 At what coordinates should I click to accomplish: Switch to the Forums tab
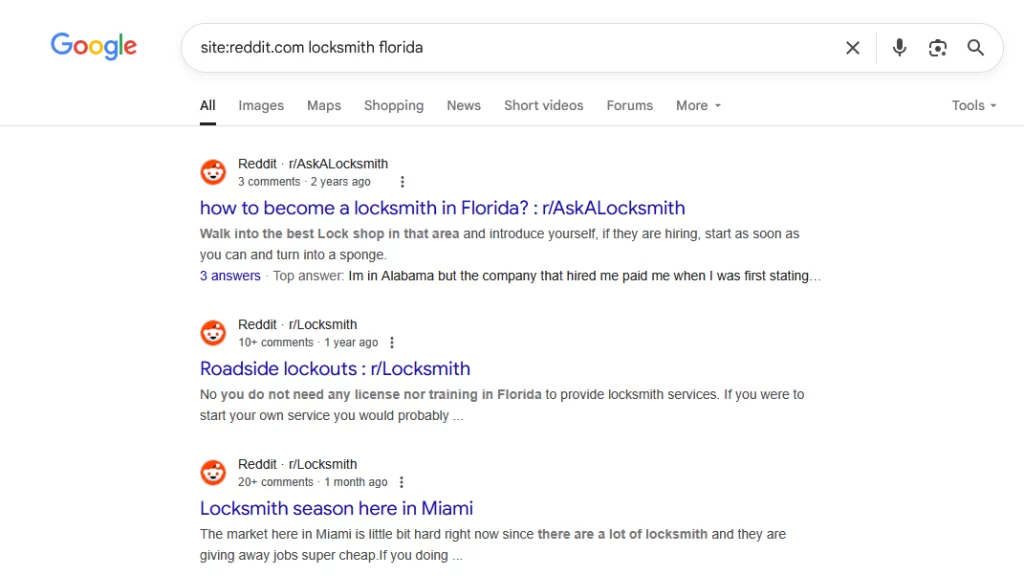coord(629,105)
